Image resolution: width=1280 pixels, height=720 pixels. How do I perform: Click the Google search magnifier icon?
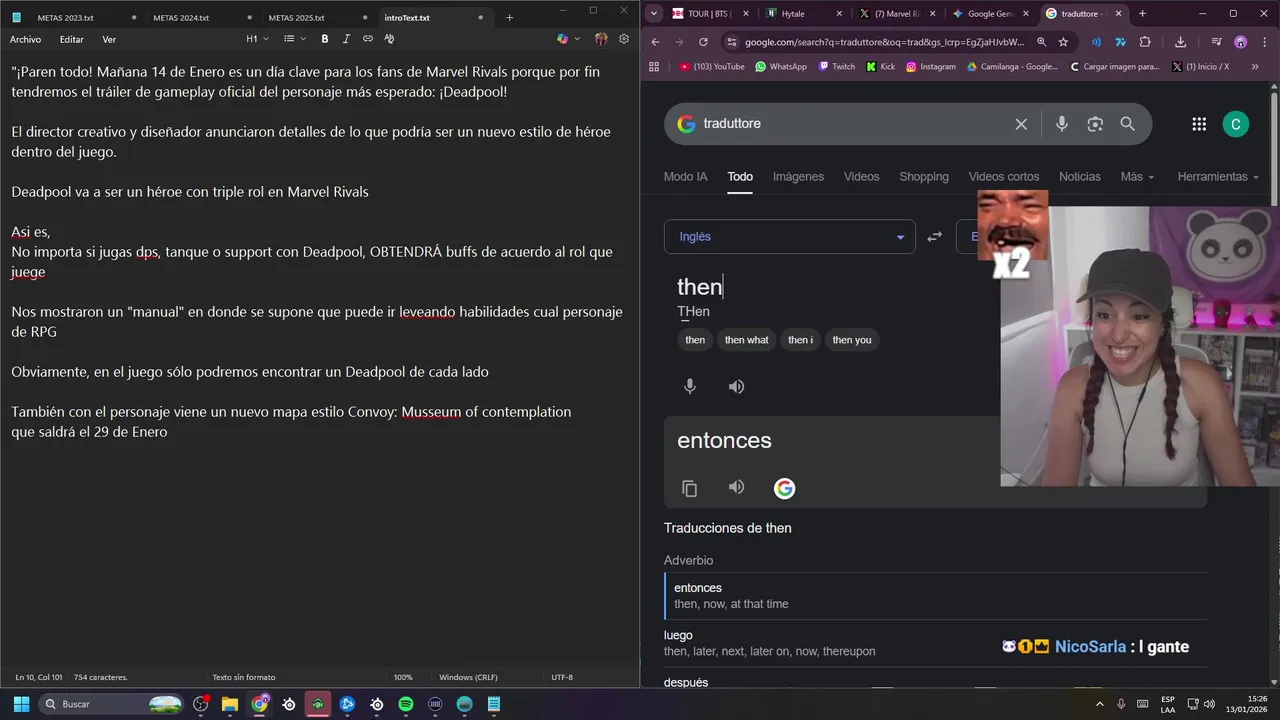point(1128,124)
